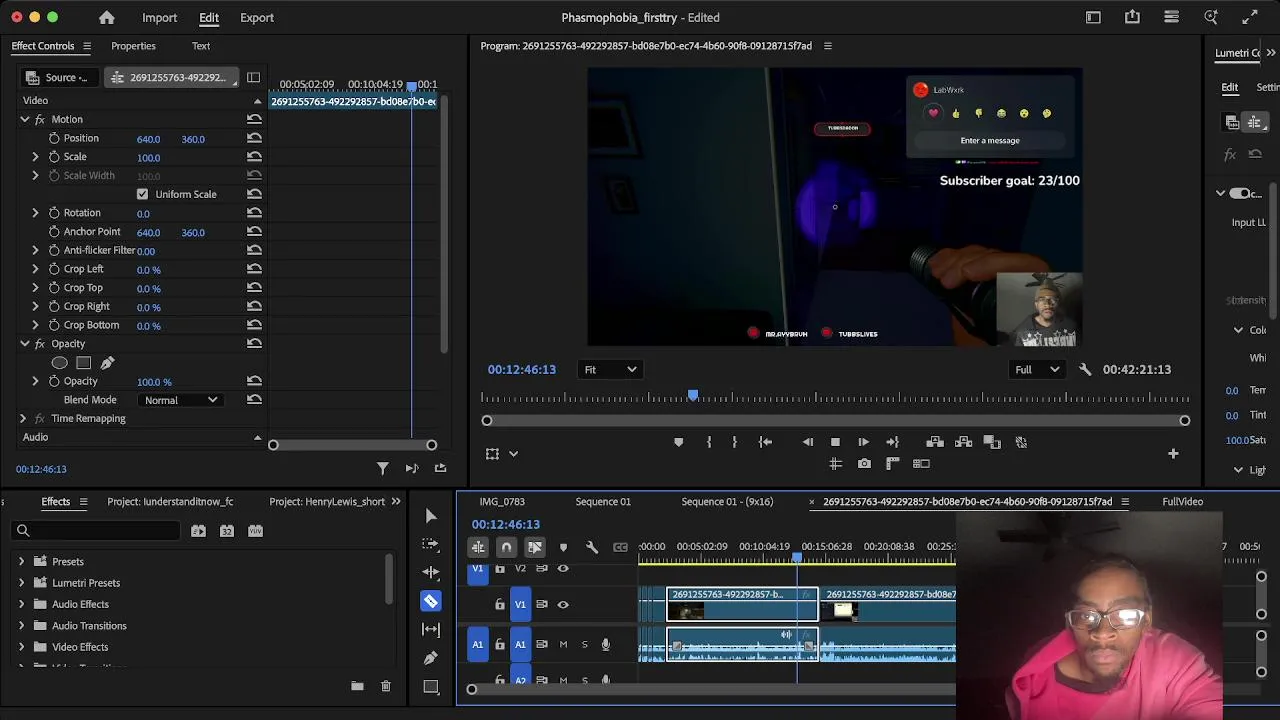Expand the Audio Effects folder
The width and height of the screenshot is (1280, 720).
click(21, 604)
